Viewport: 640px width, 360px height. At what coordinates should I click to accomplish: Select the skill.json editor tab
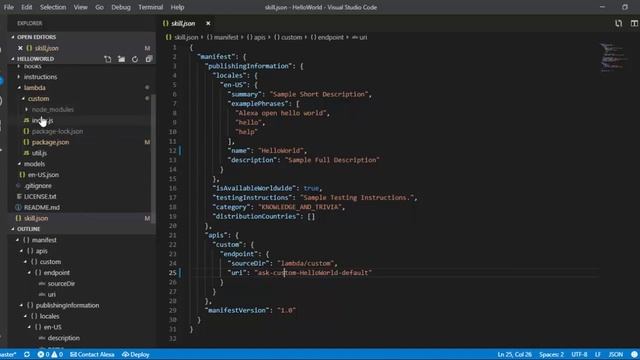pos(183,24)
